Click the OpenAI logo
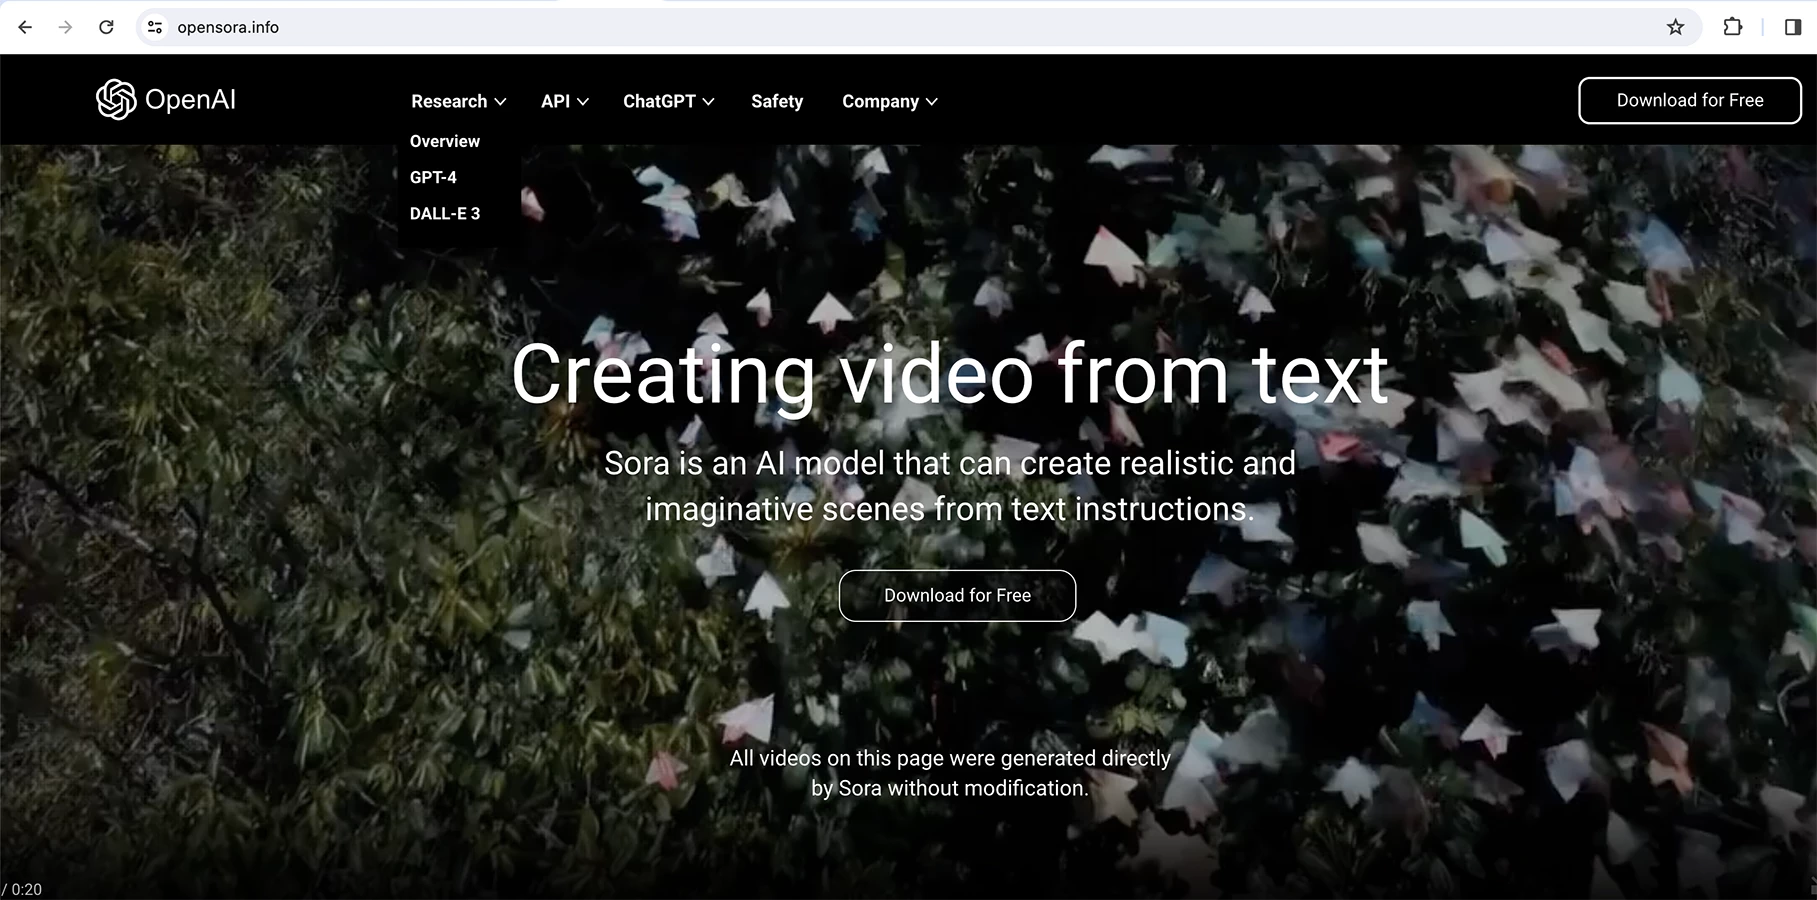 click(166, 100)
